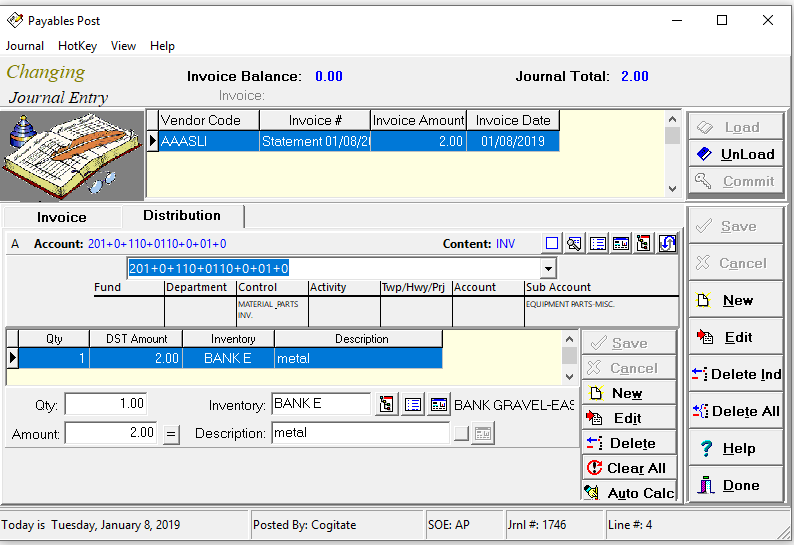Click the Load button

click(735, 127)
